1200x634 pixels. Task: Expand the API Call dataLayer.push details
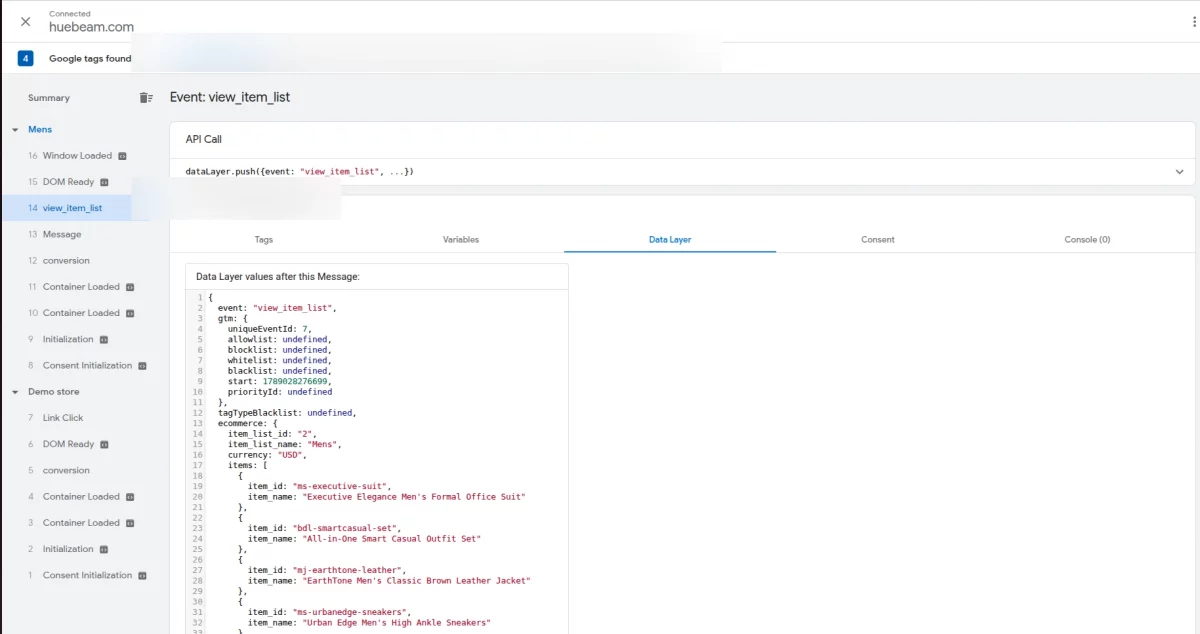[1179, 172]
